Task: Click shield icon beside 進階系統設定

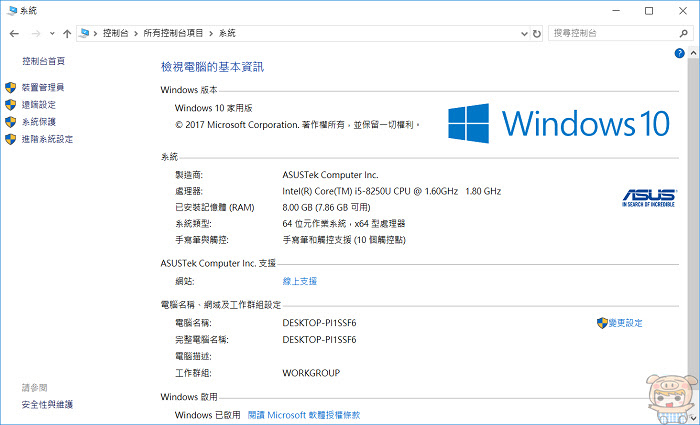Action: pos(11,139)
